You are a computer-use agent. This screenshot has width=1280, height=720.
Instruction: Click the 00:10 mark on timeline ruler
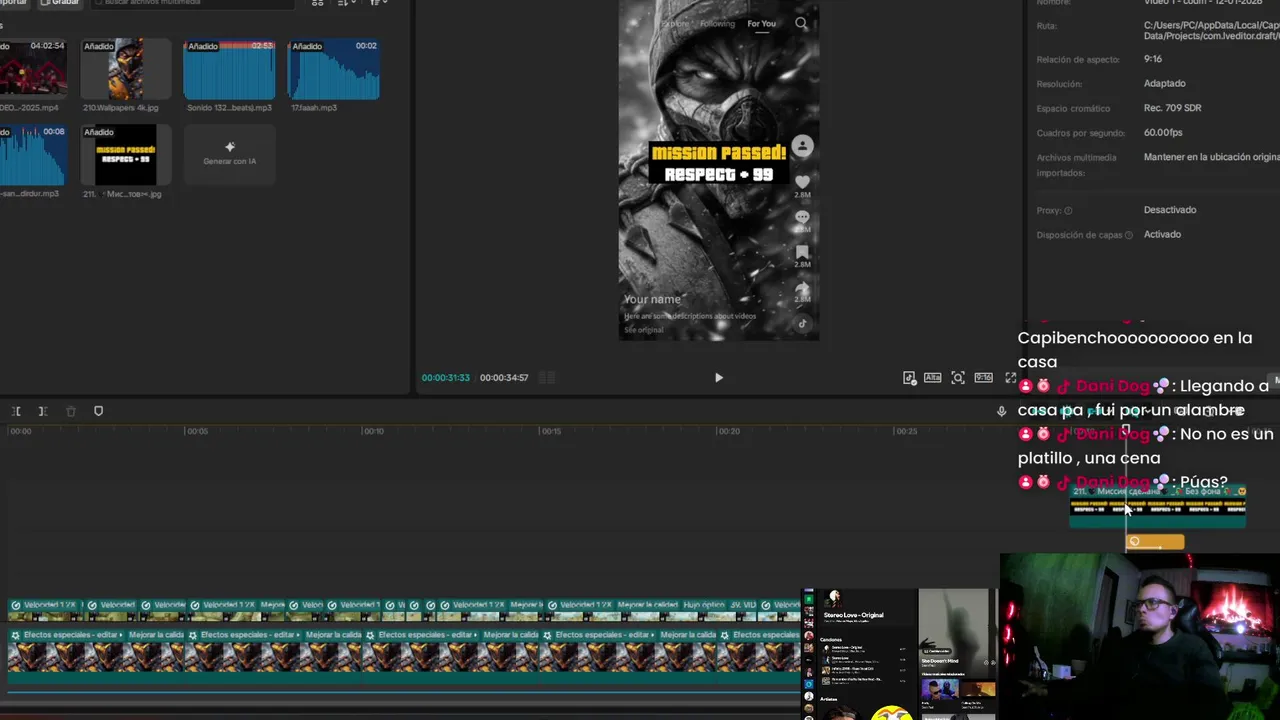pos(373,431)
